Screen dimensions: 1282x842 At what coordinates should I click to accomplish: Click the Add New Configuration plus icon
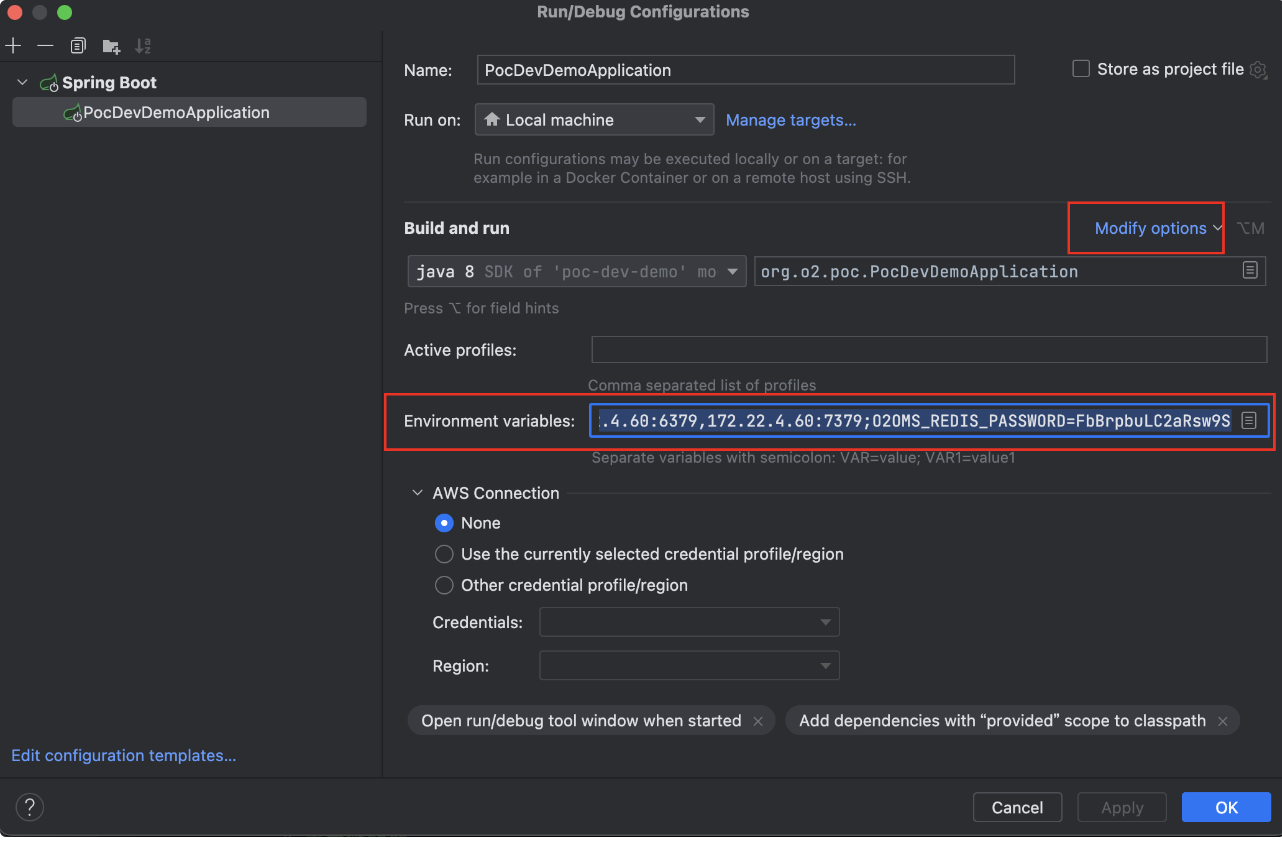(13, 46)
